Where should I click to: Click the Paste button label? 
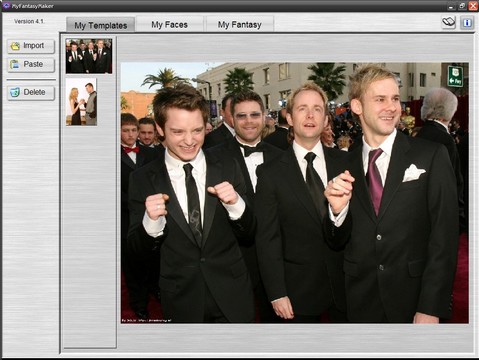33,64
